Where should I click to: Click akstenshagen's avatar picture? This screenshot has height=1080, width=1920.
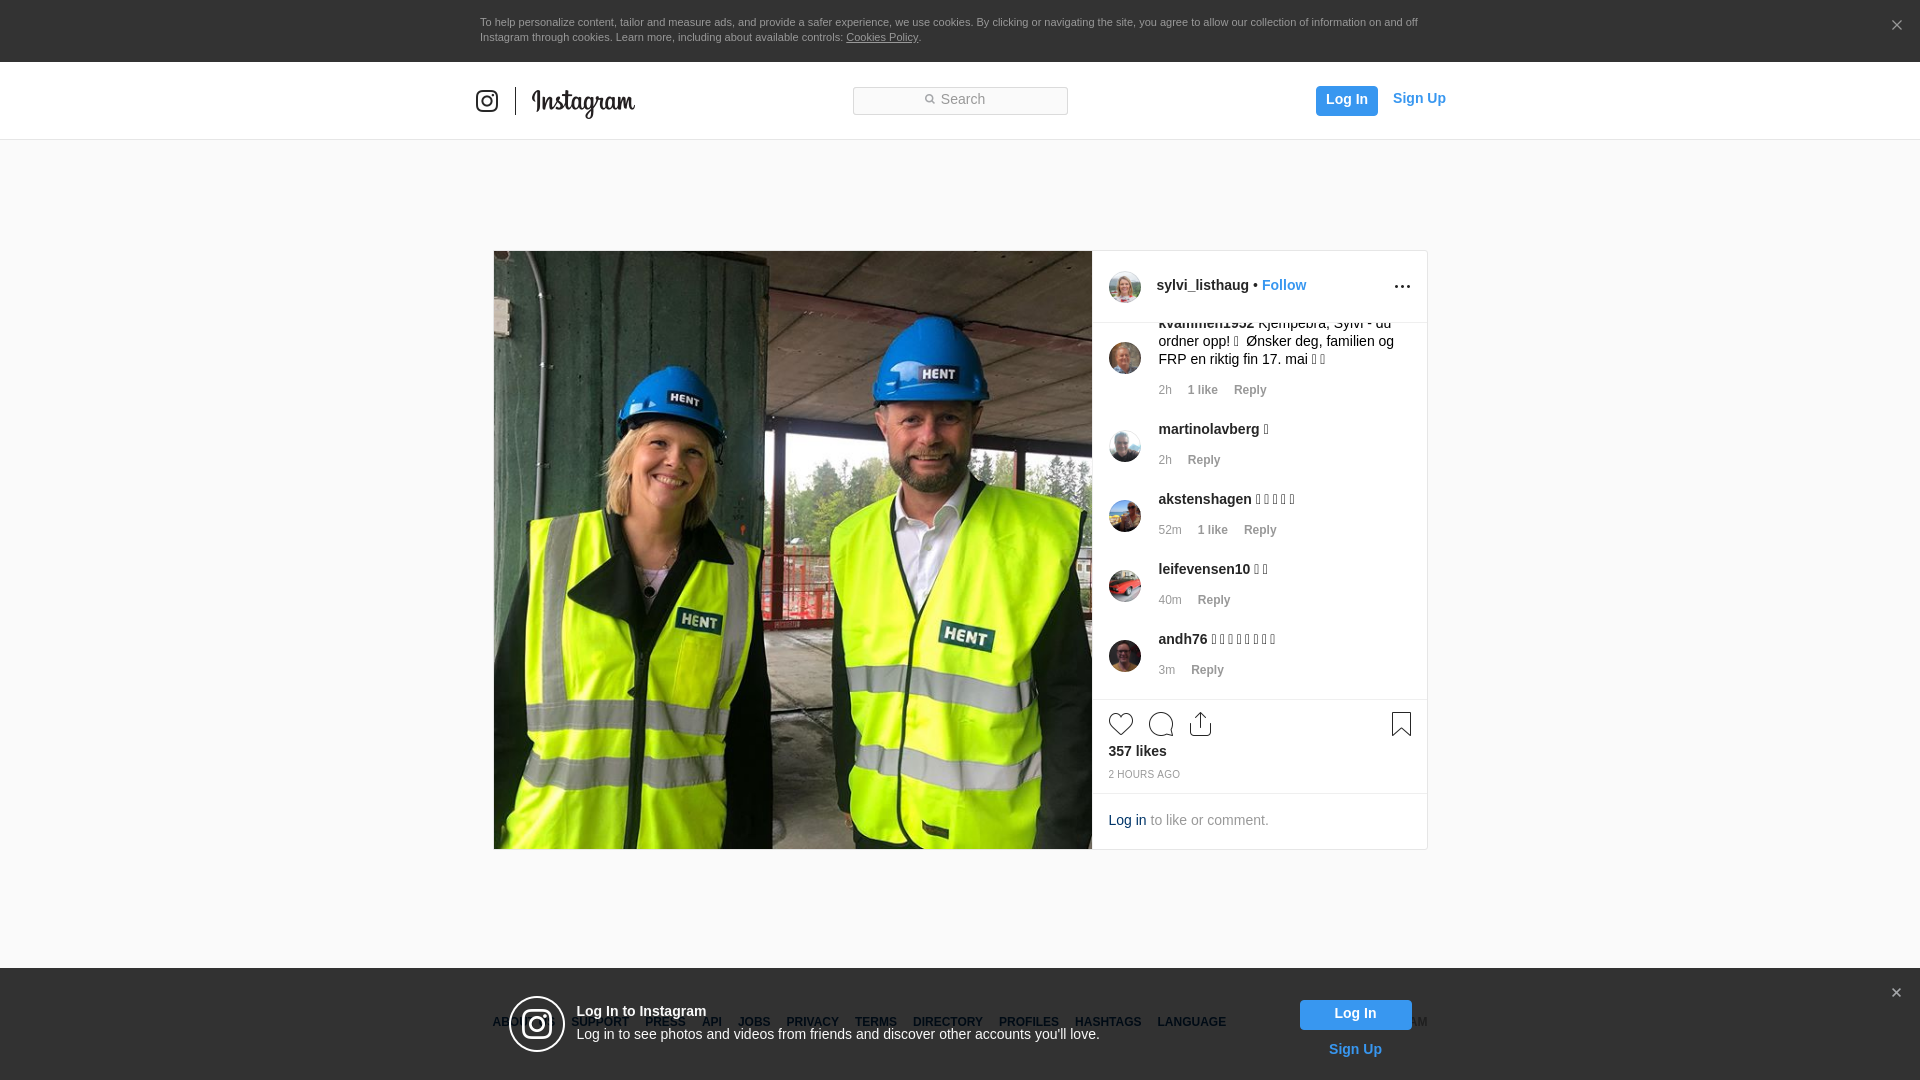coord(1125,516)
